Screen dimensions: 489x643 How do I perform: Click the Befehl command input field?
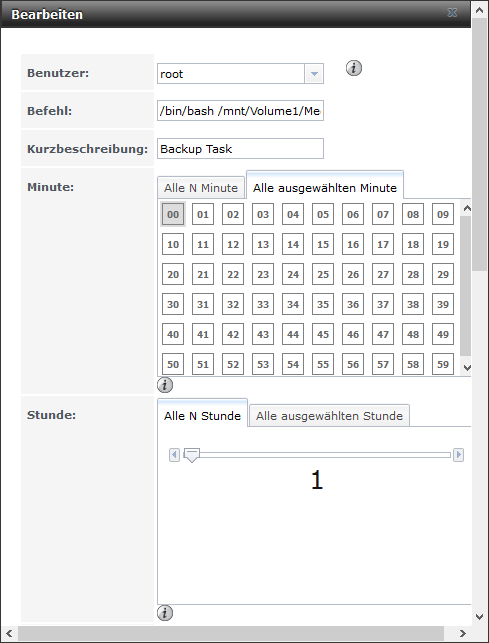[240, 111]
